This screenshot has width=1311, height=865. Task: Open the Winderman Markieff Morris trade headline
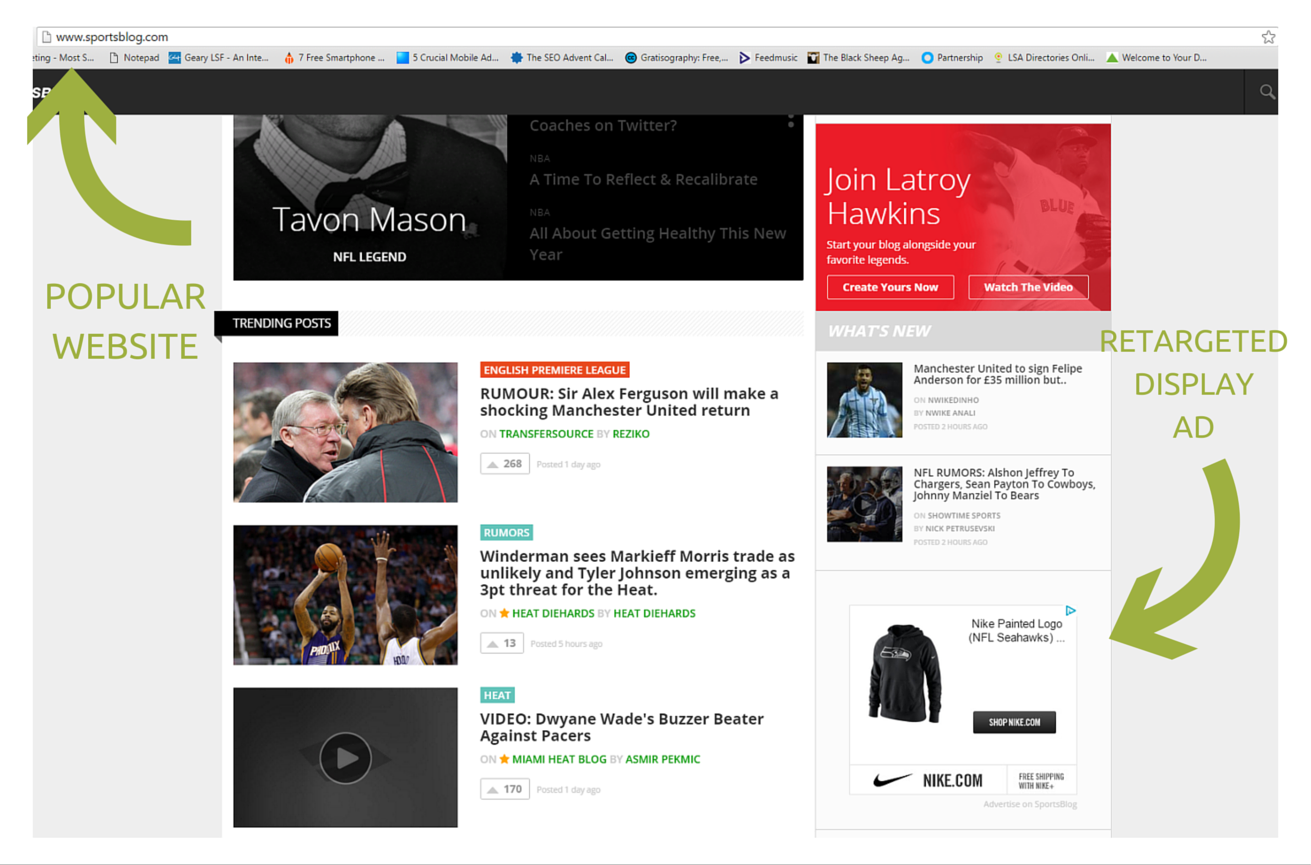[637, 573]
